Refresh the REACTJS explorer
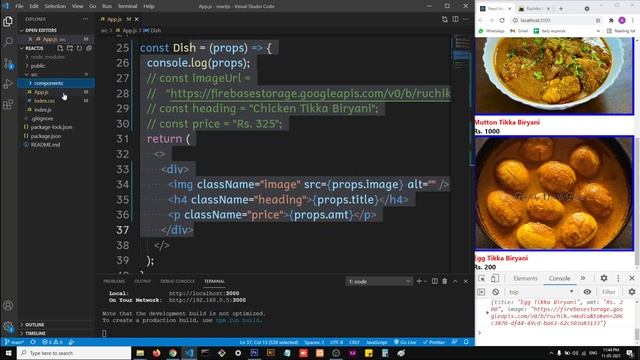Viewport: 640px width, 360px height. [x=79, y=48]
